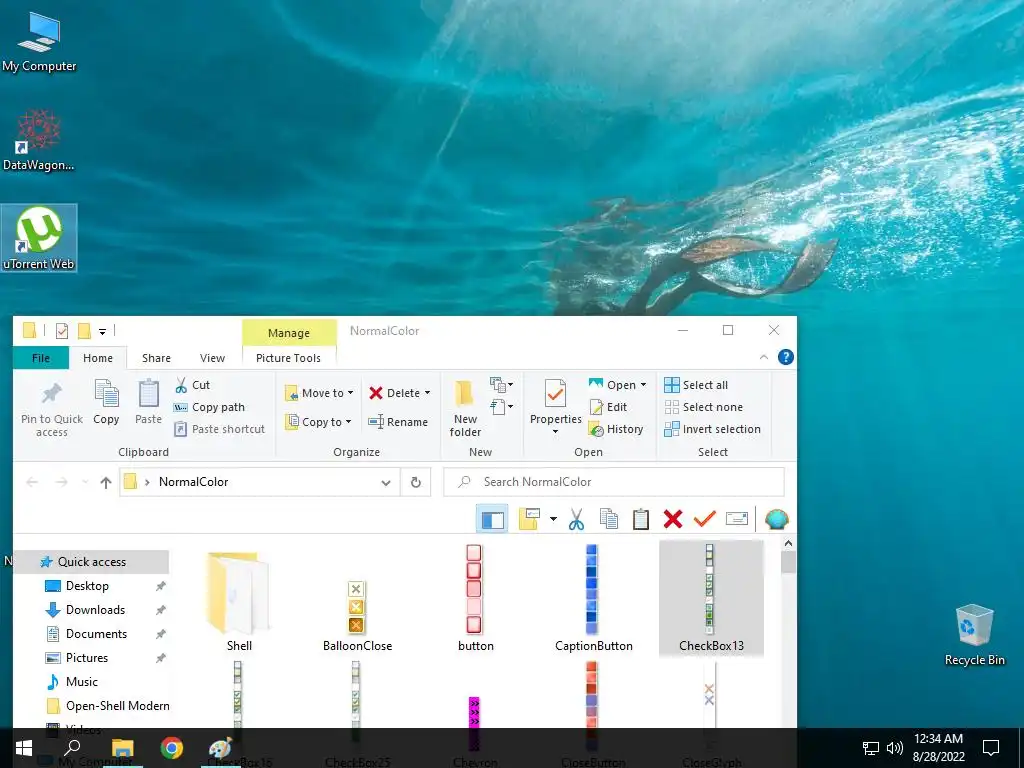Go up one folder level

coord(106,483)
